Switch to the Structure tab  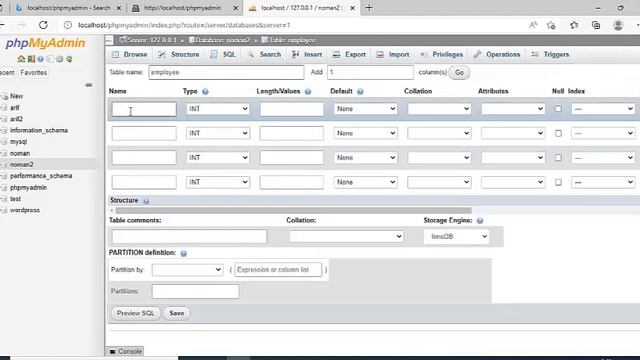point(179,54)
